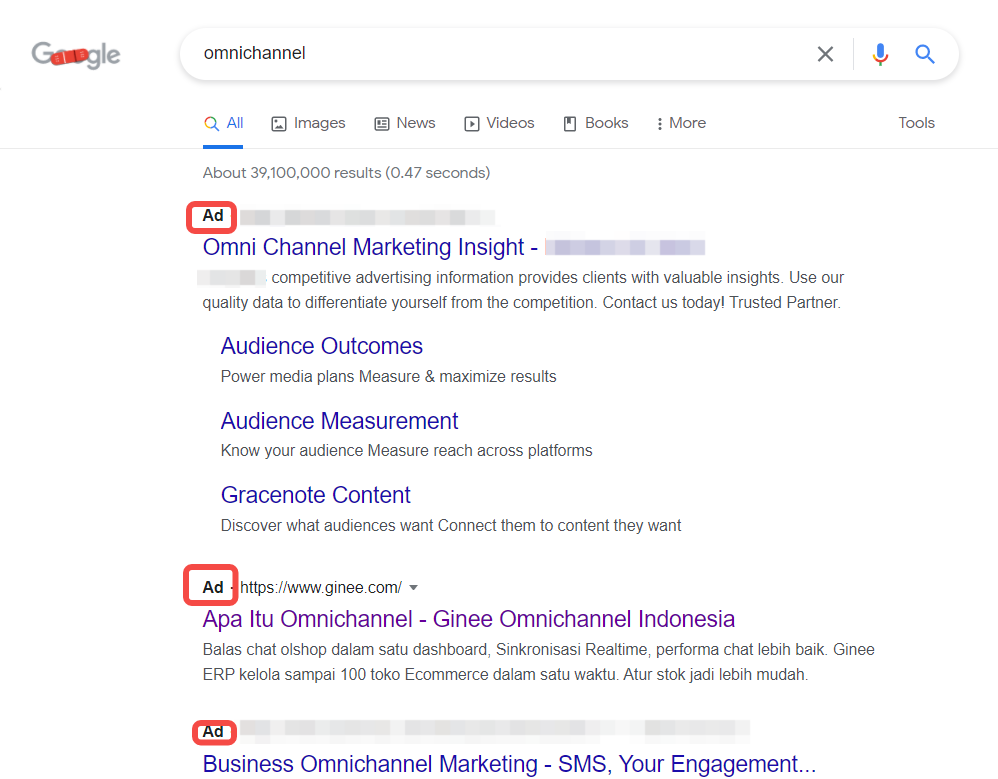Click the Power media plans description text
This screenshot has height=779, width=998.
(388, 377)
